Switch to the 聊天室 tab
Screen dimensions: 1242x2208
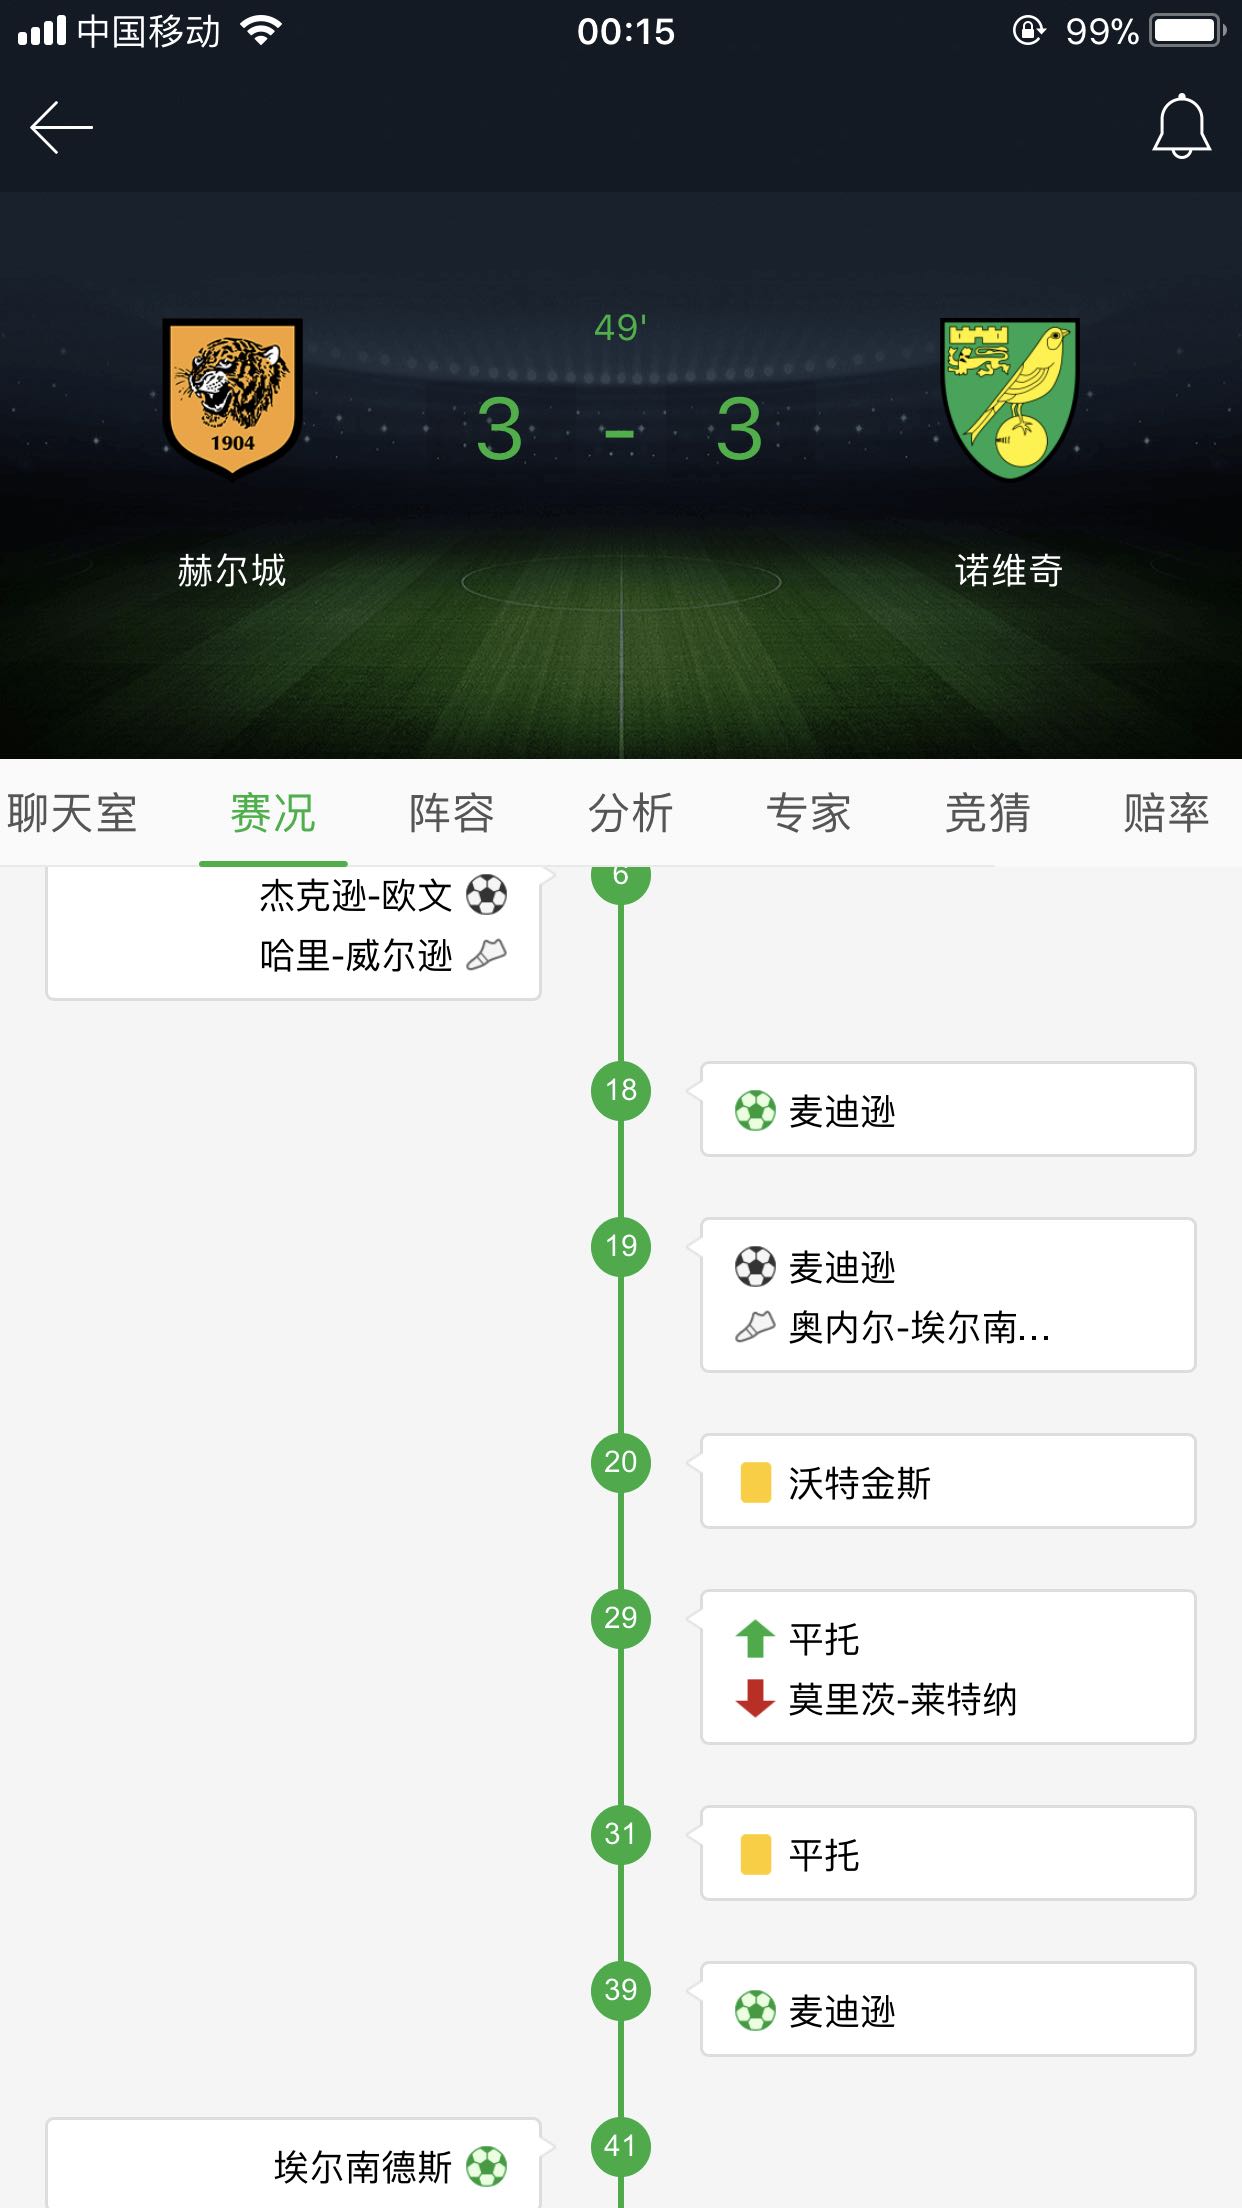pyautogui.click(x=72, y=813)
